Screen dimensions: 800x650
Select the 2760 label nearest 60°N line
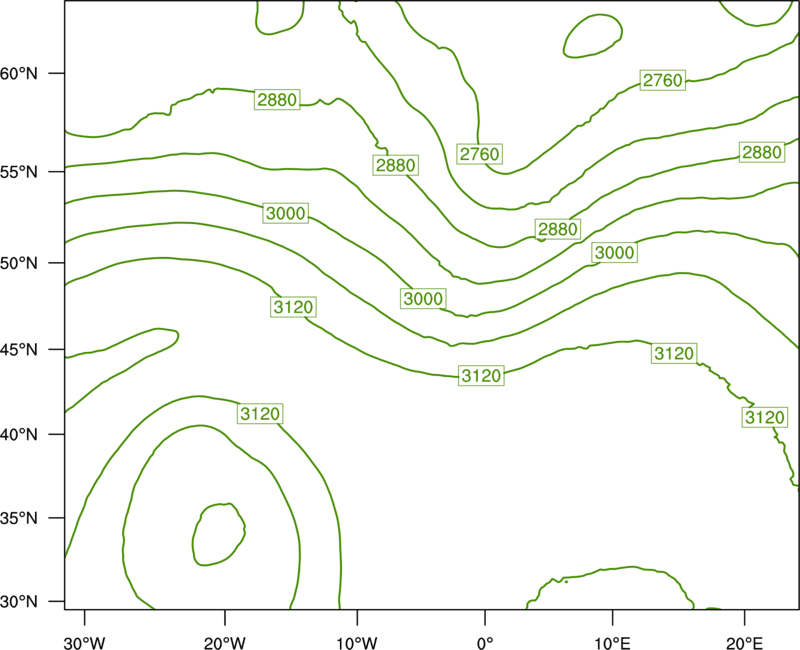[663, 81]
